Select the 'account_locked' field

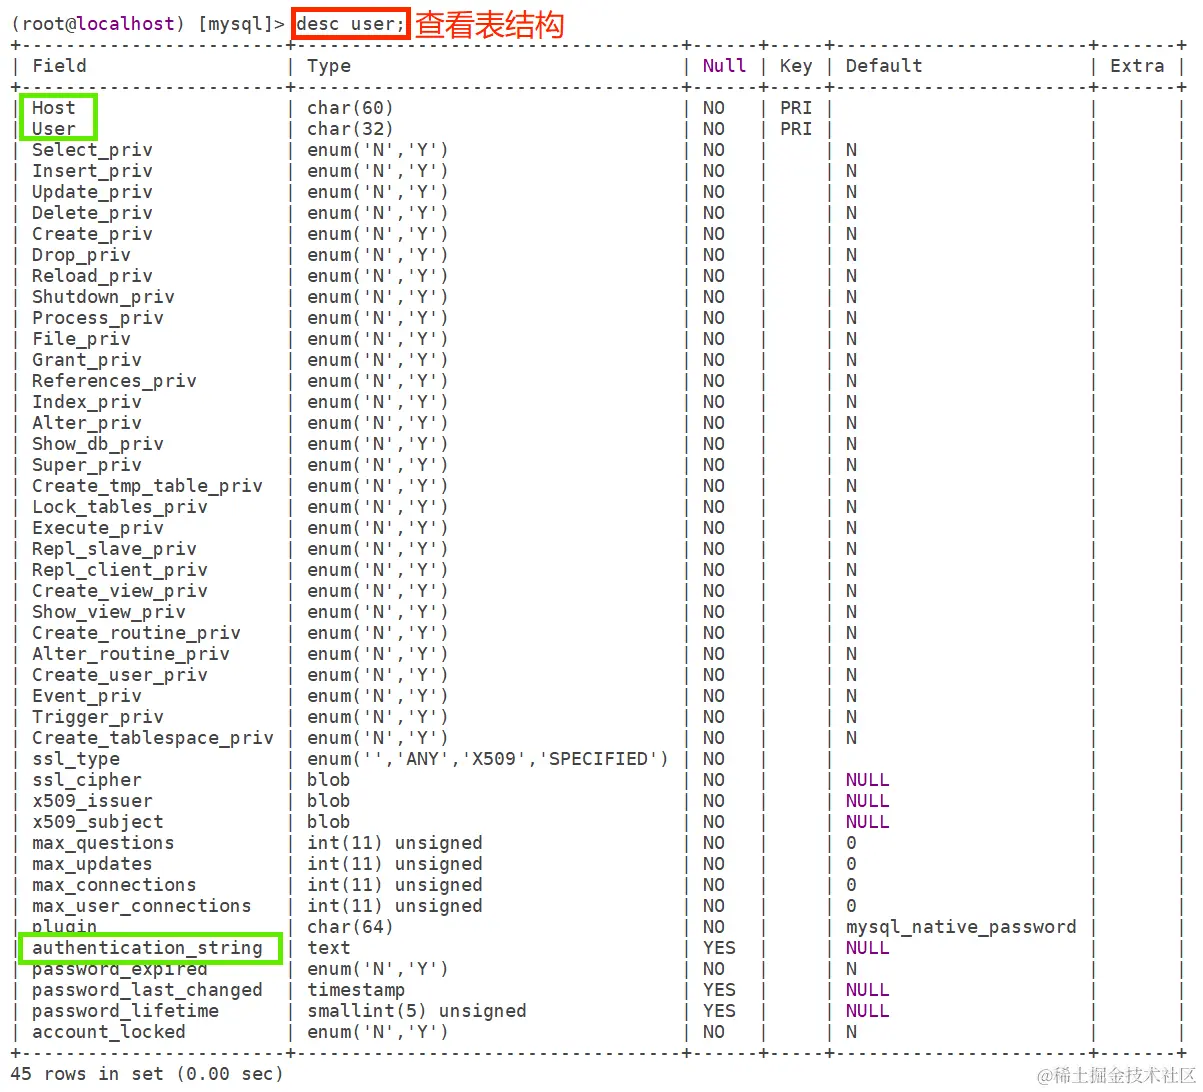pos(109,1032)
